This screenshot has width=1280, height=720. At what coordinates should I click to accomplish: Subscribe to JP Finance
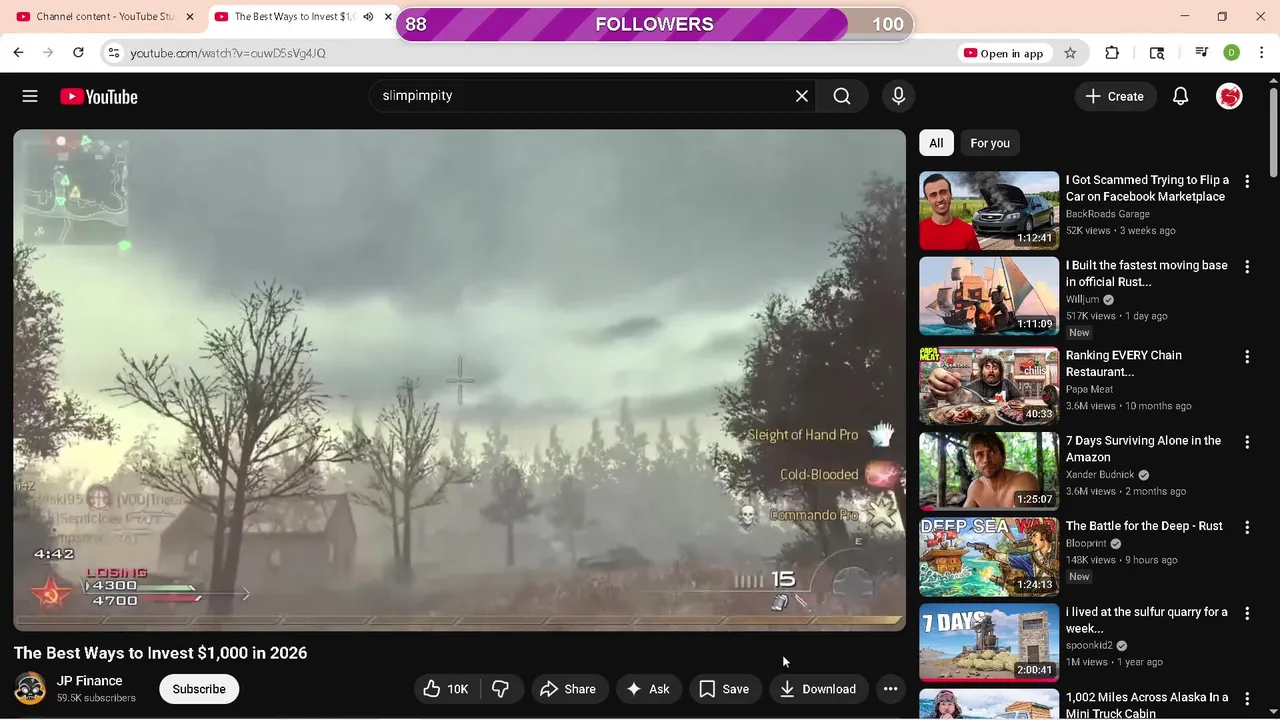pos(199,689)
